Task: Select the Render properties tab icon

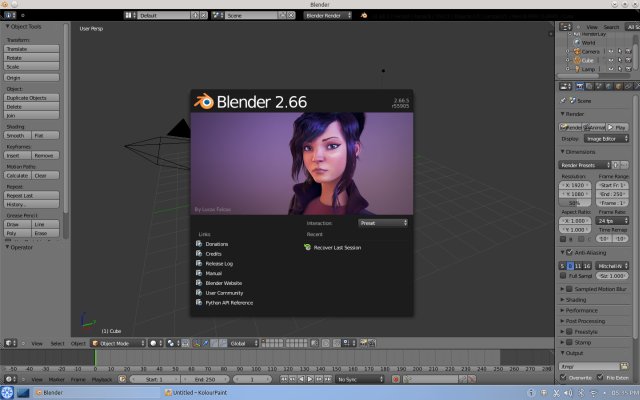Action: [580, 86]
